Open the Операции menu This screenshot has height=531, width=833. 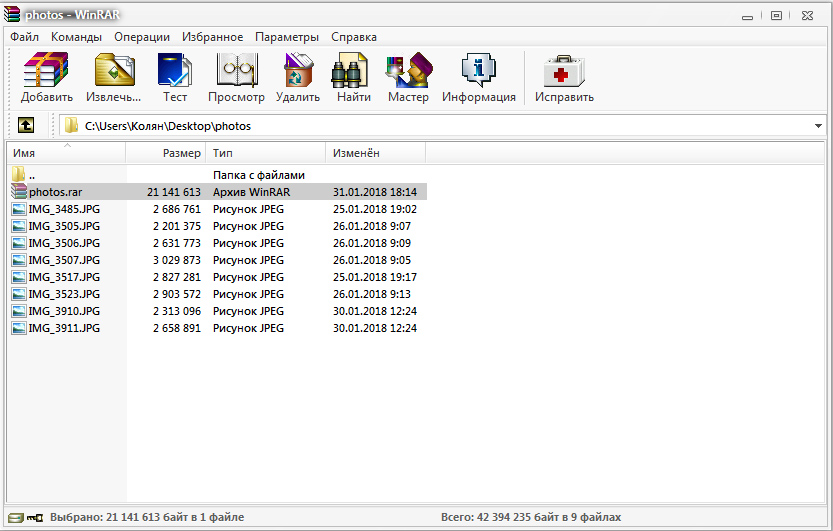pos(142,37)
